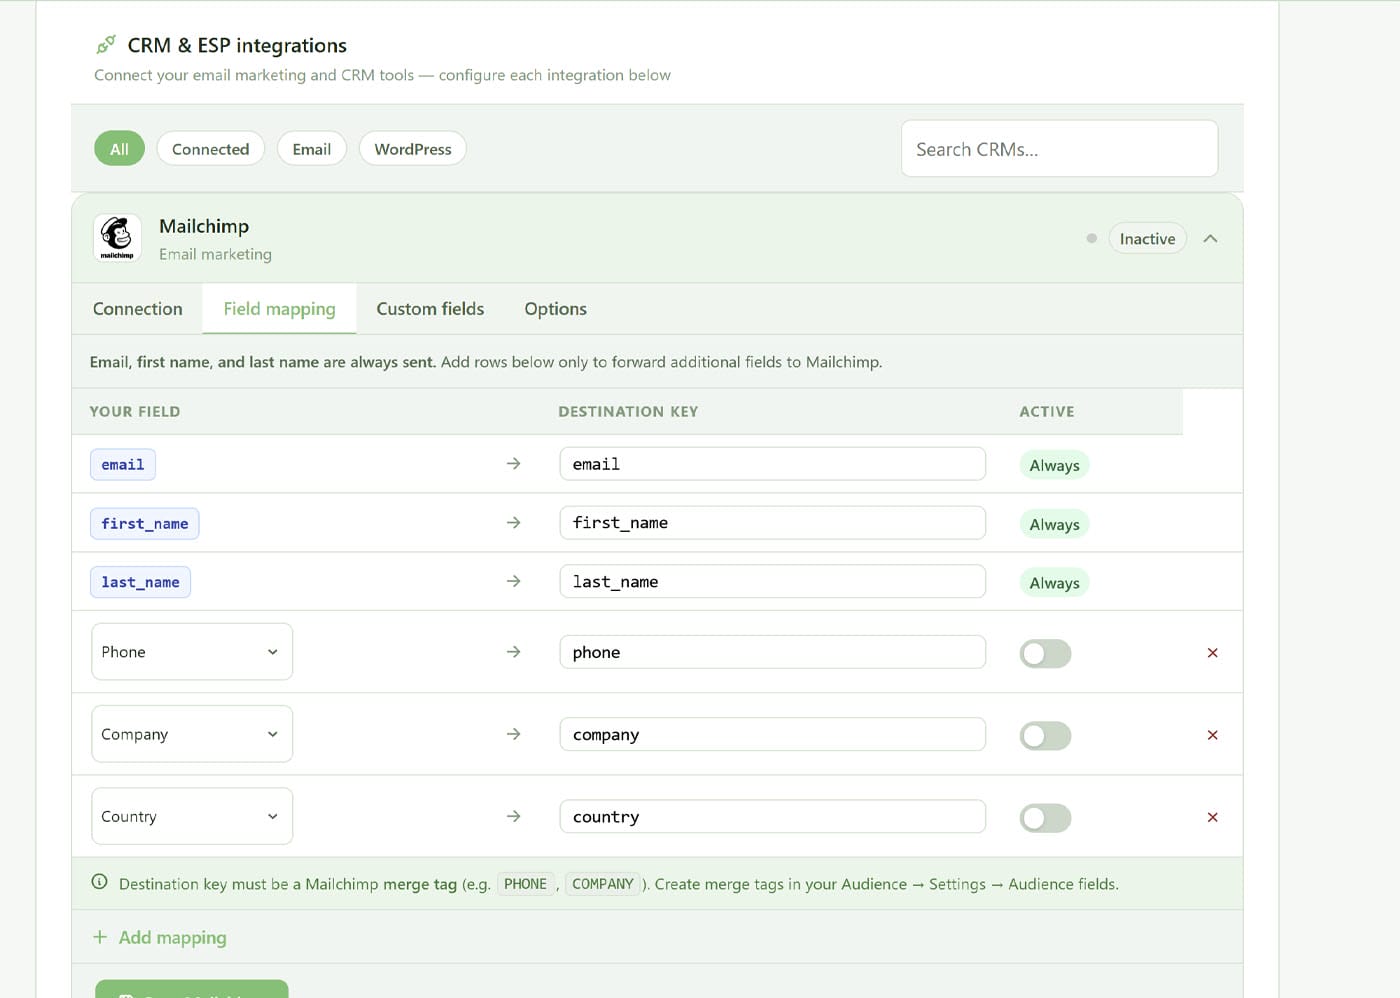Click the email source field tag
This screenshot has height=998, width=1400.
coord(123,464)
